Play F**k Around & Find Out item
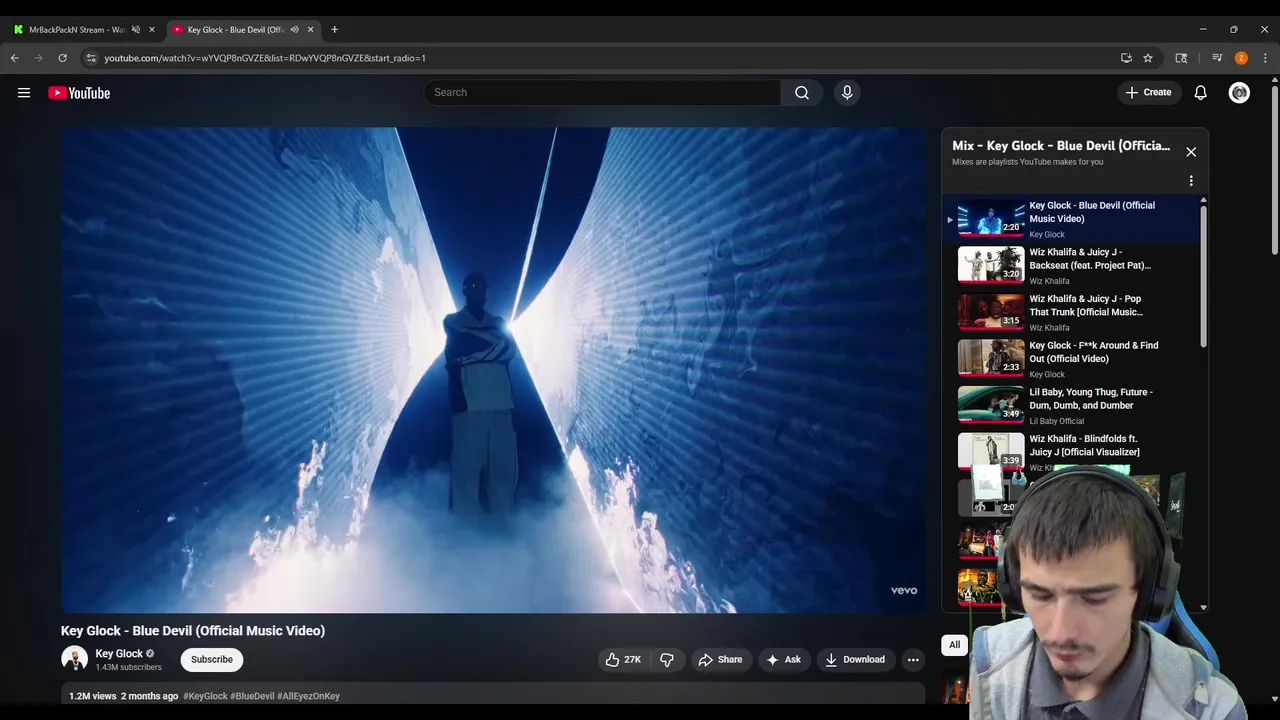The height and width of the screenshot is (720, 1280). (x=1071, y=359)
